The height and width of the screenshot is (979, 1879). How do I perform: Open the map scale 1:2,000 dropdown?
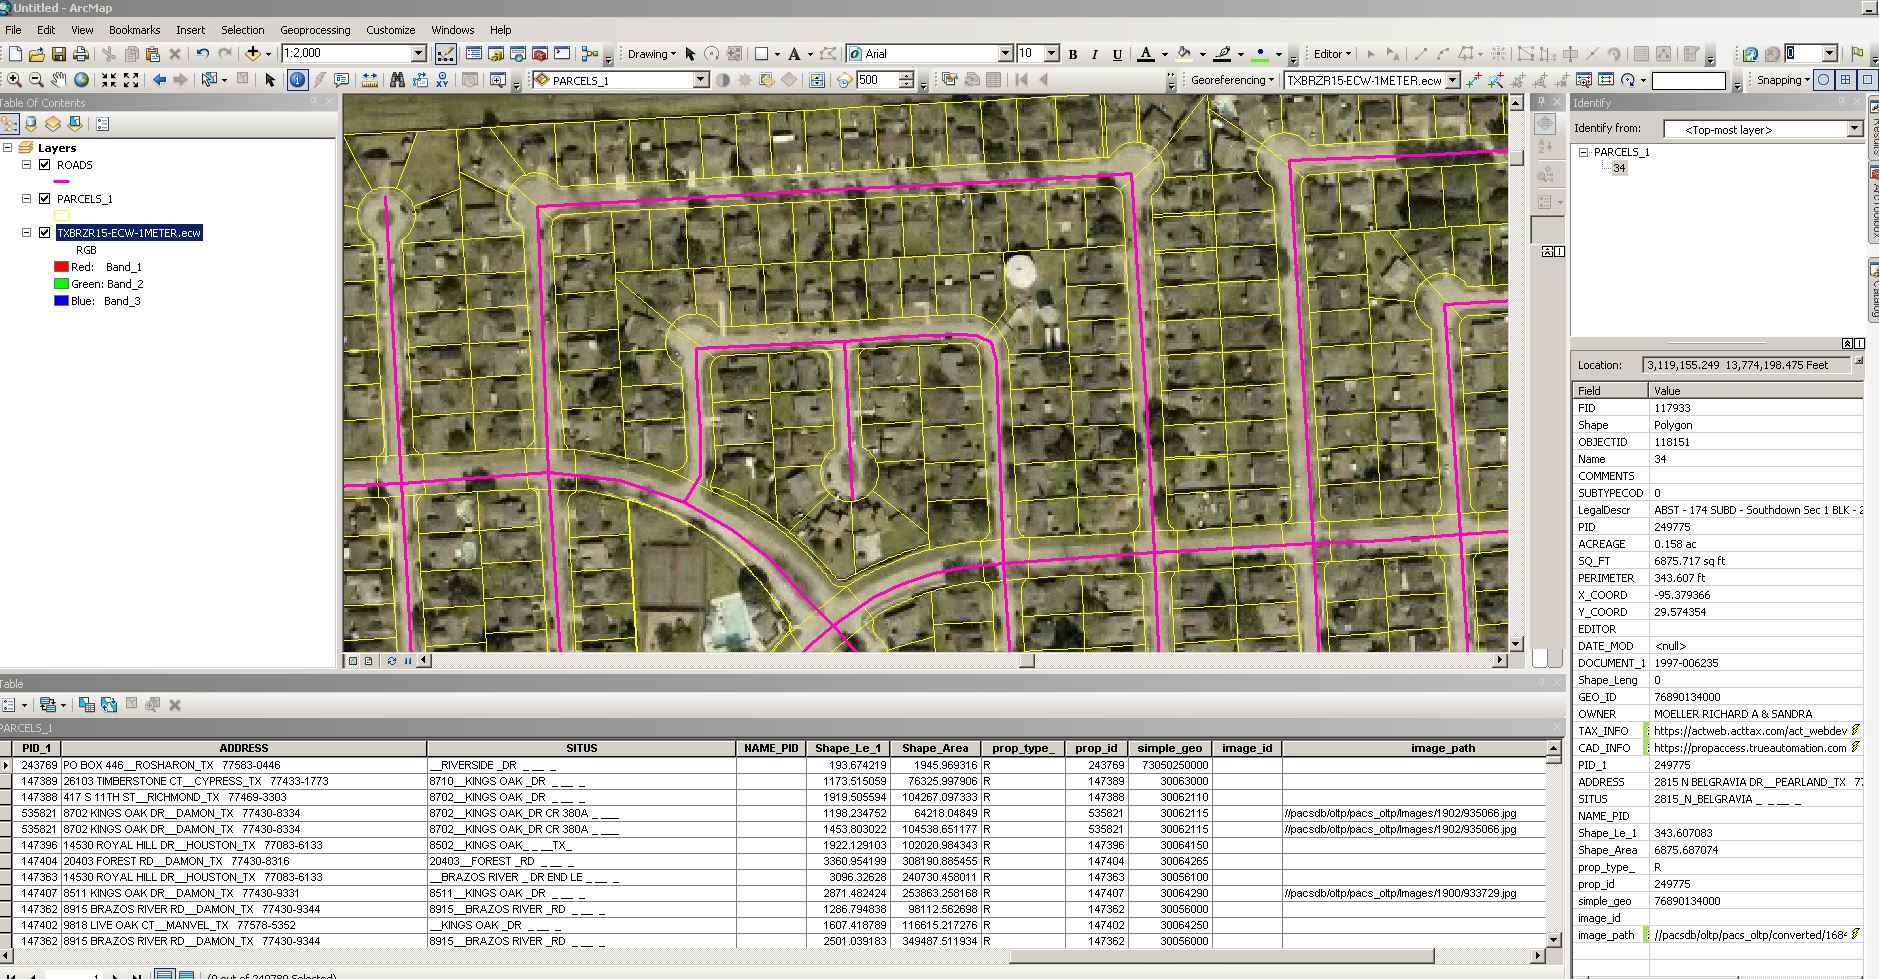click(x=419, y=53)
